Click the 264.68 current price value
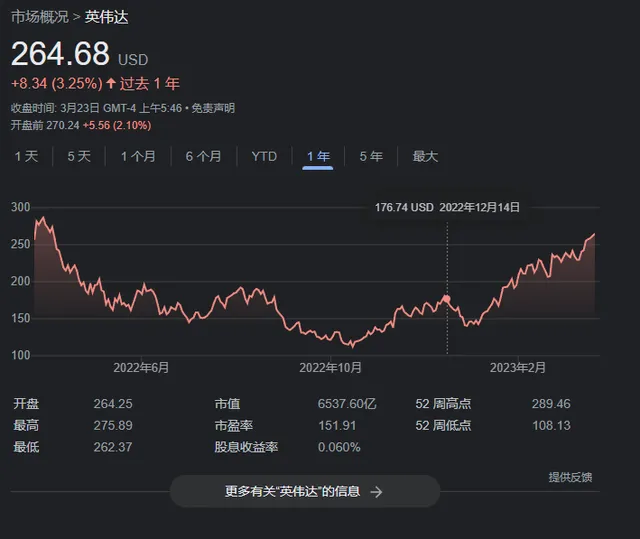640x539 pixels. [59, 56]
